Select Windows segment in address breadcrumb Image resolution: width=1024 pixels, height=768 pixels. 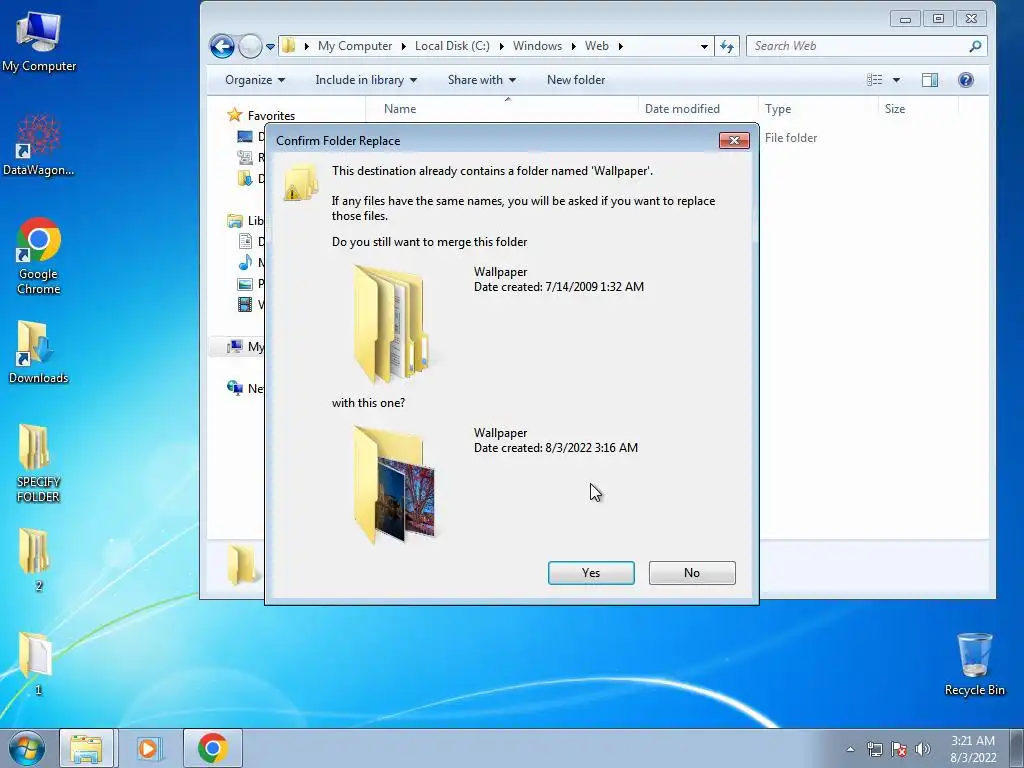pyautogui.click(x=537, y=46)
